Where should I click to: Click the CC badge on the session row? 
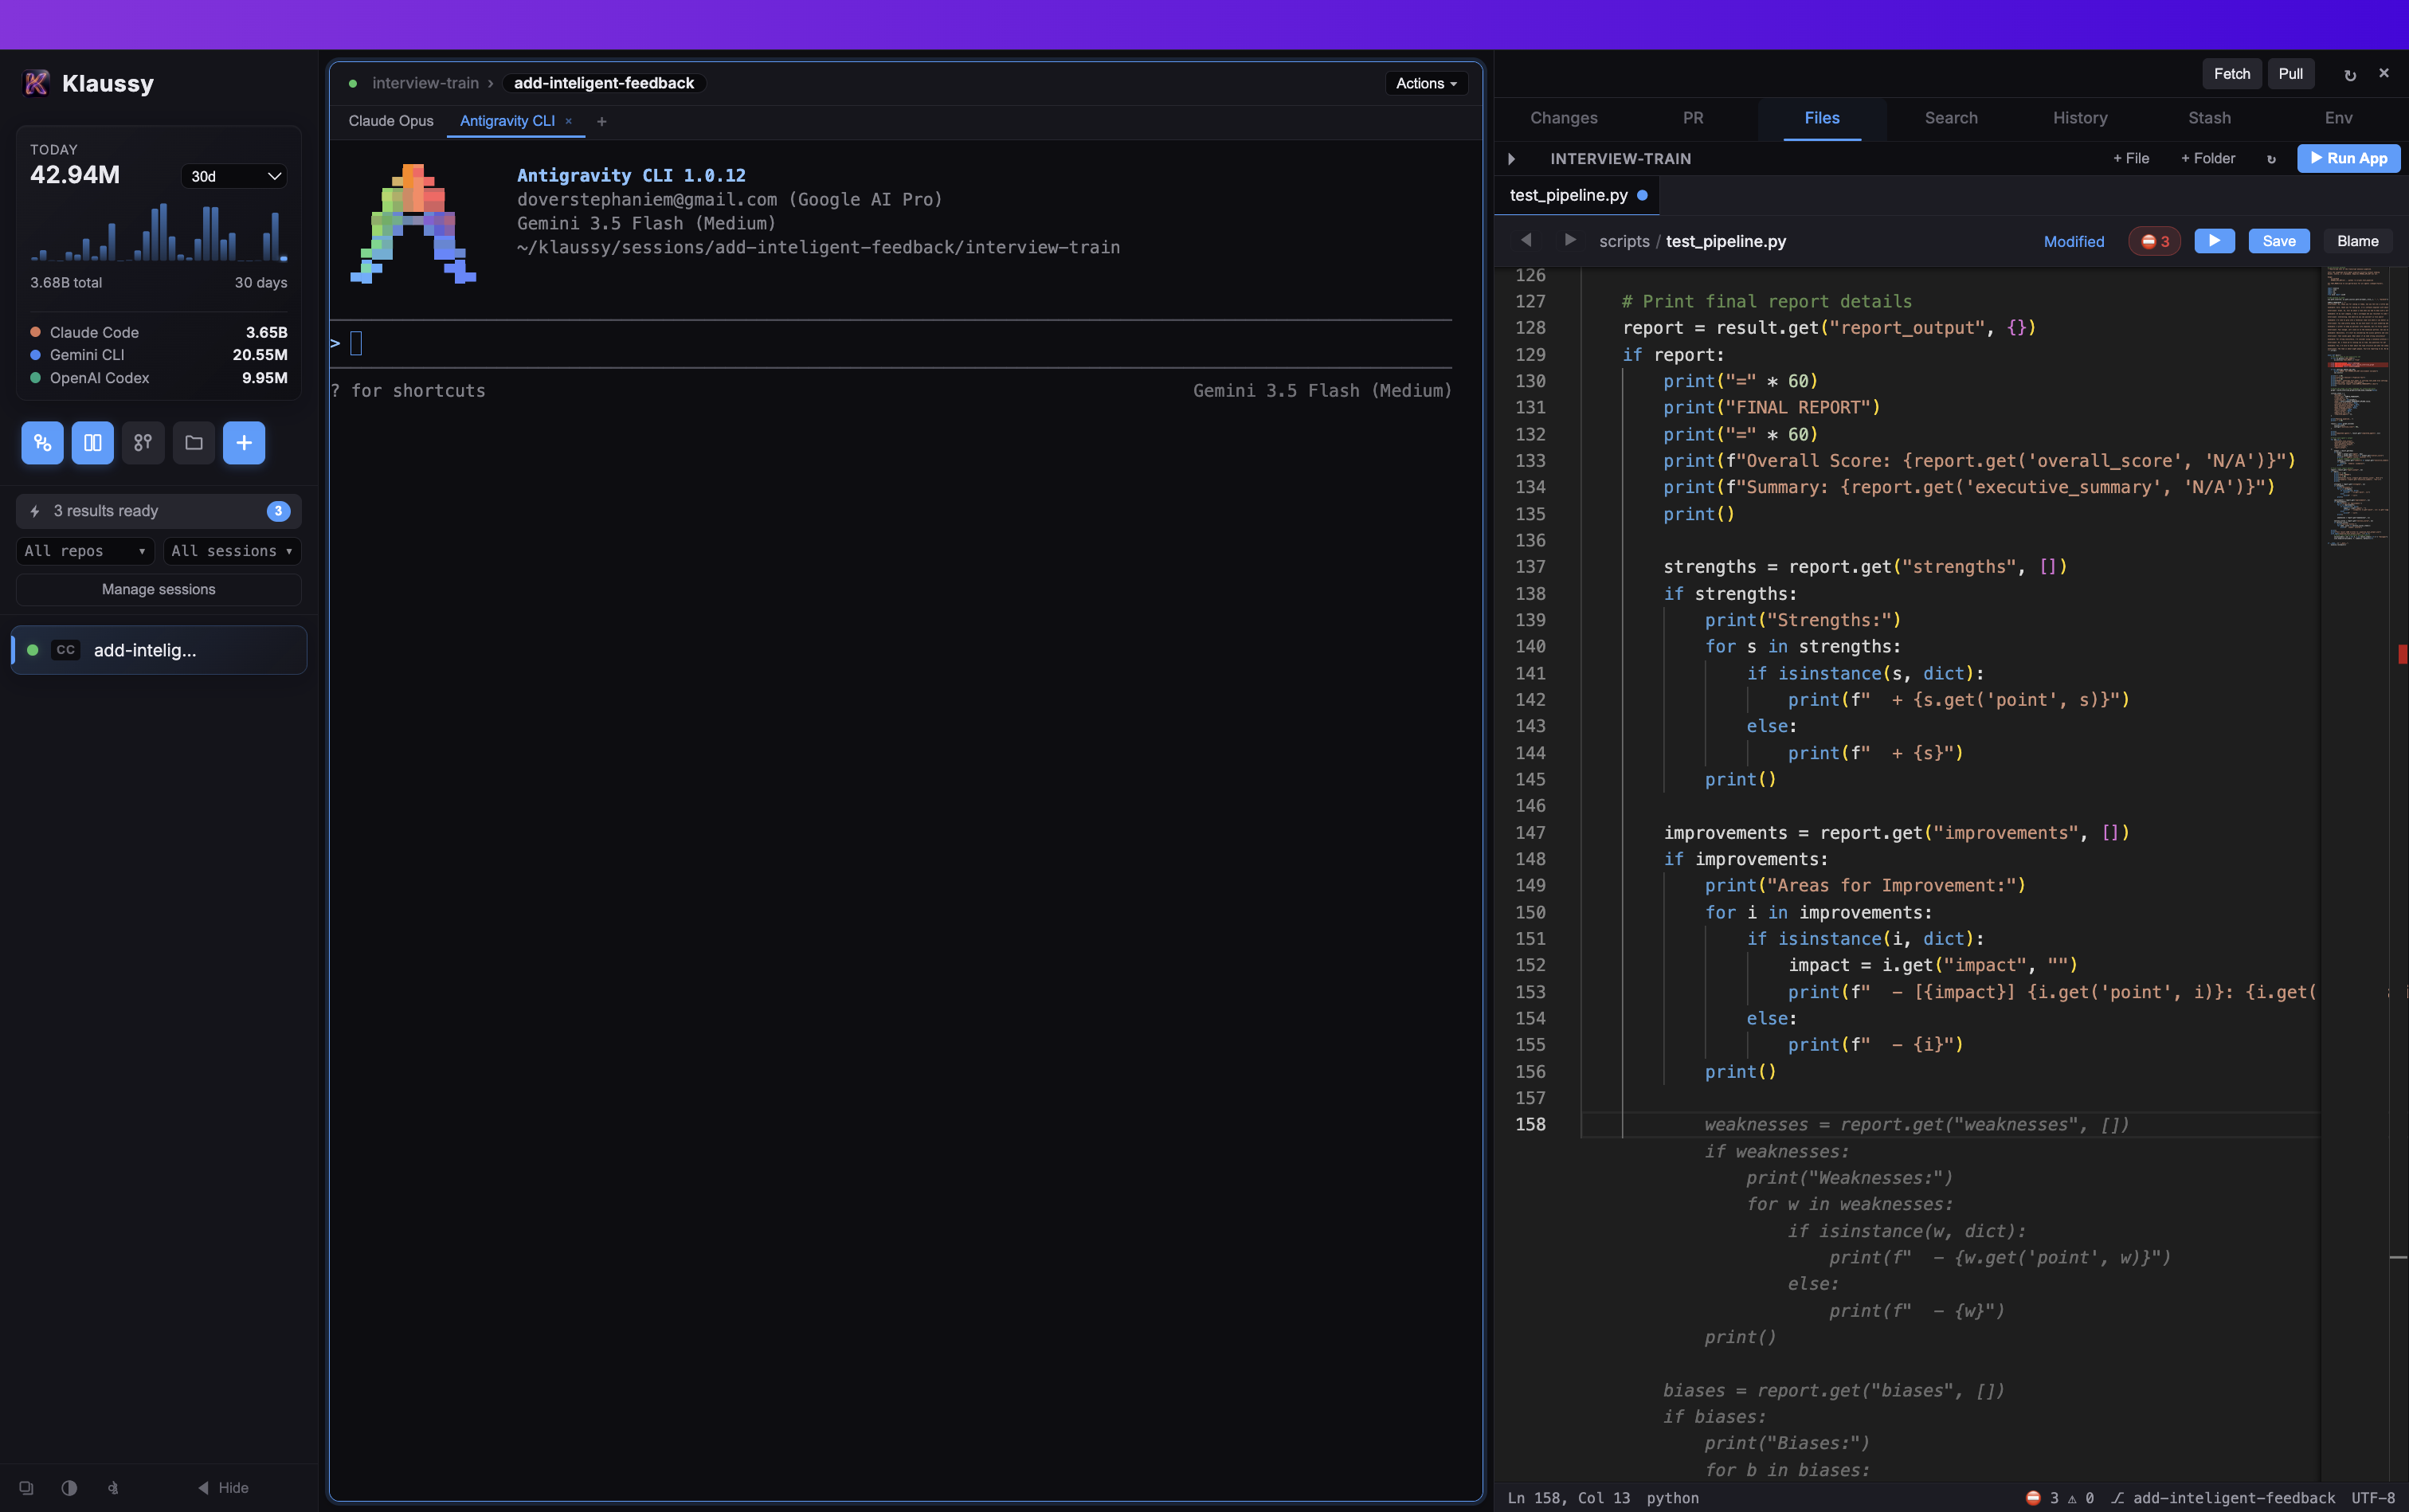pyautogui.click(x=66, y=650)
